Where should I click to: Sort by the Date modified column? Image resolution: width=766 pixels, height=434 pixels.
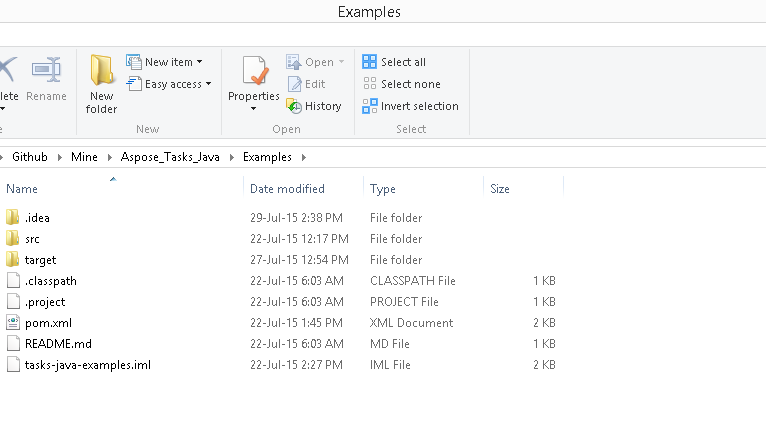(287, 189)
